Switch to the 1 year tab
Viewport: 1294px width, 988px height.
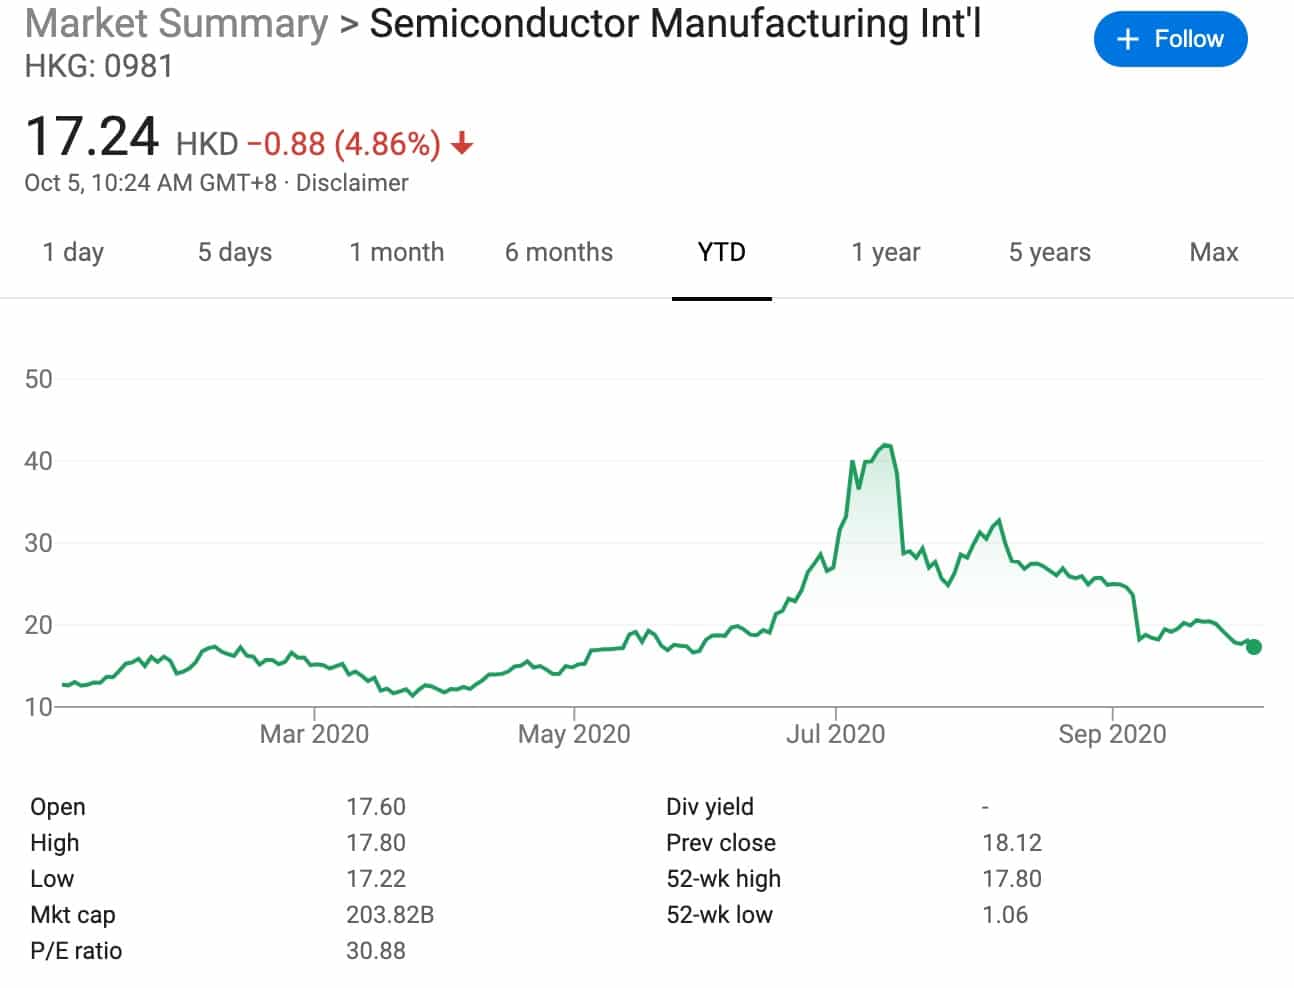click(885, 252)
